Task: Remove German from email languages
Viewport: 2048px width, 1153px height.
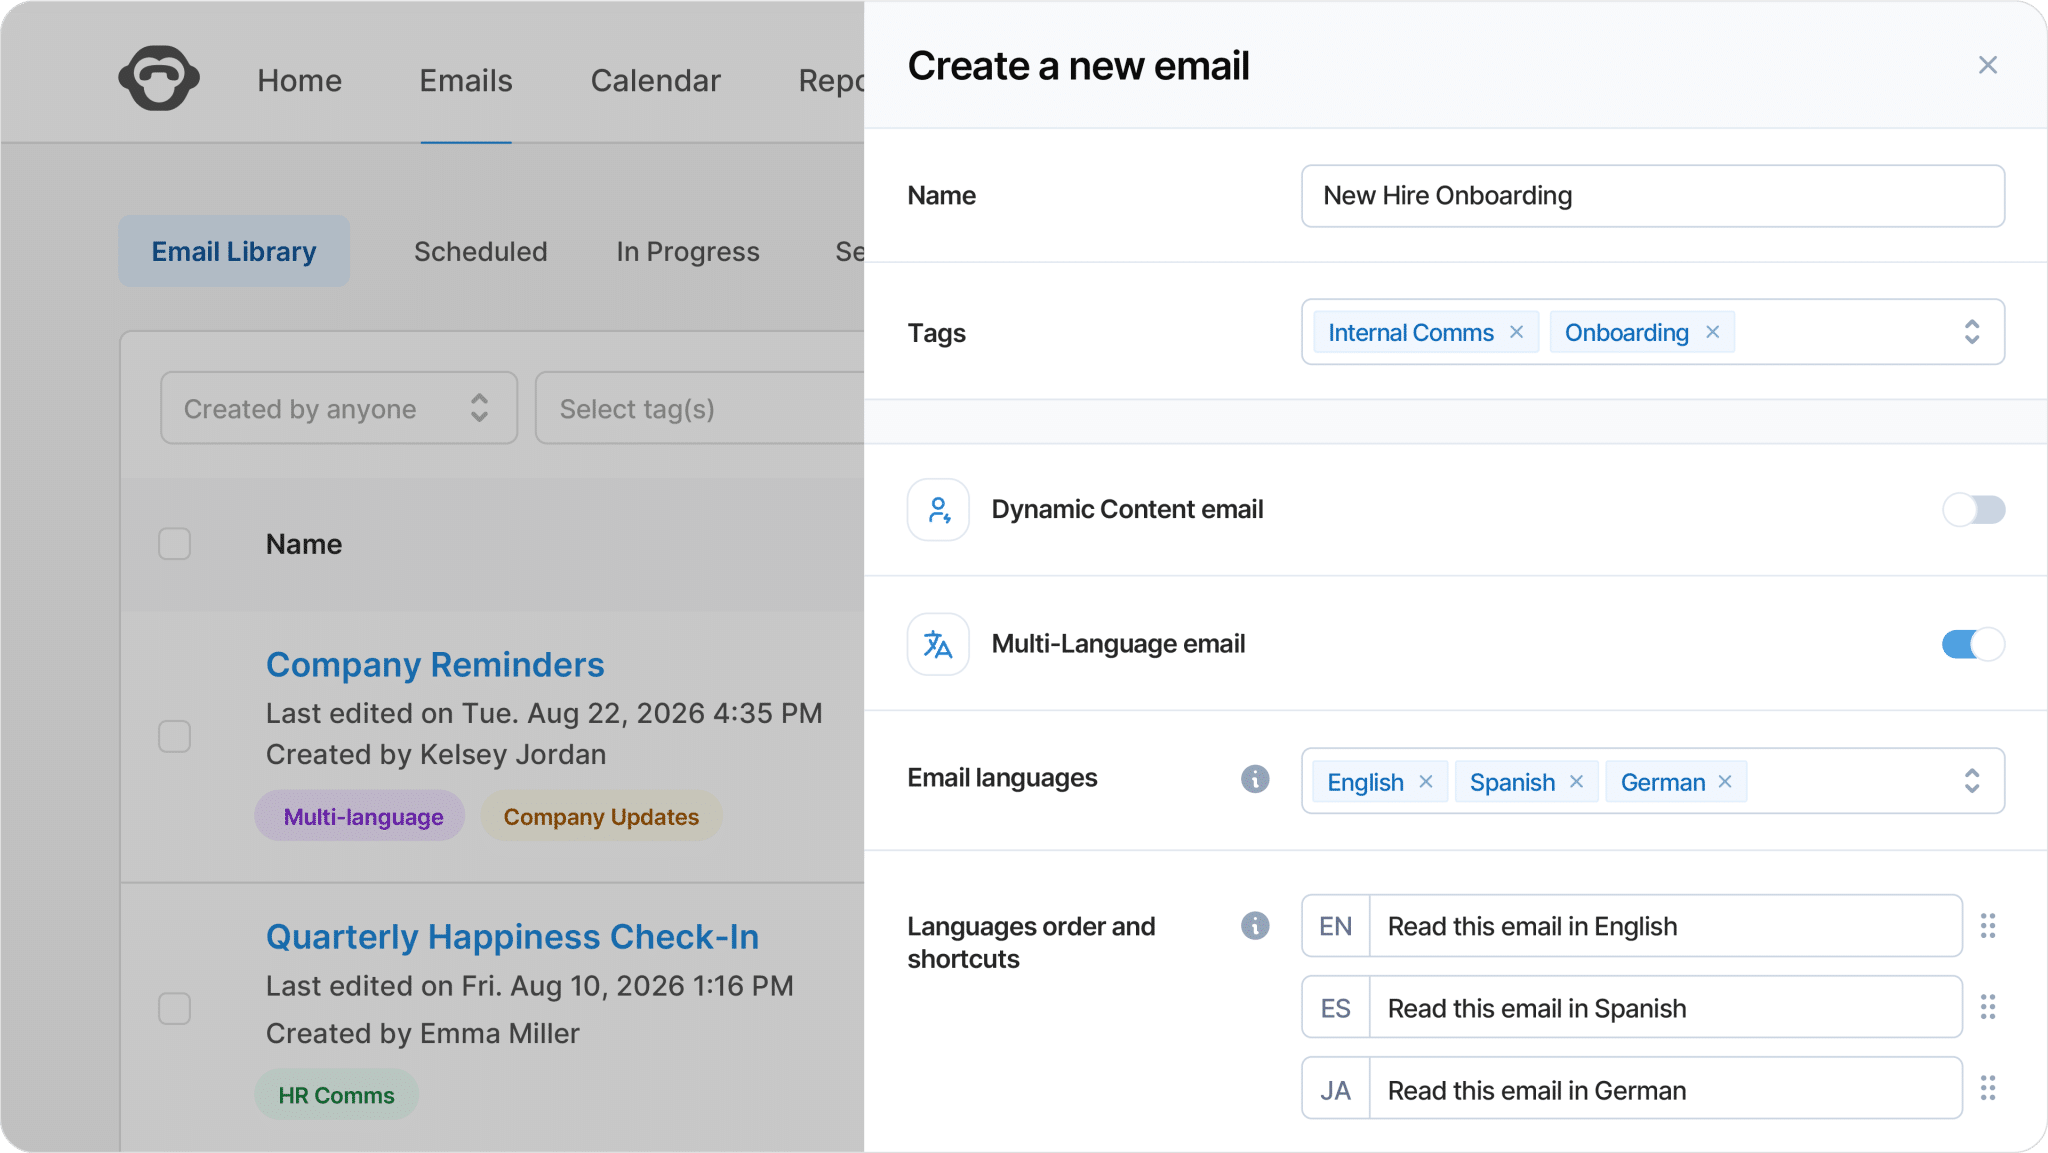Action: pos(1725,781)
